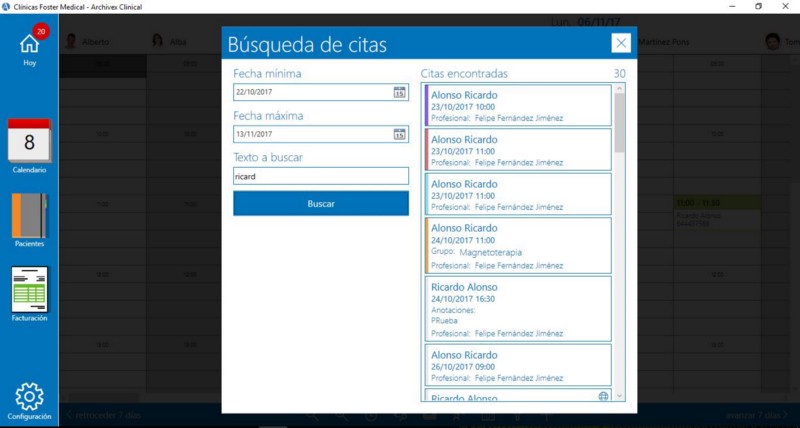Click results scrollbar down arrow
Image resolution: width=800 pixels, height=428 pixels.
[x=619, y=396]
